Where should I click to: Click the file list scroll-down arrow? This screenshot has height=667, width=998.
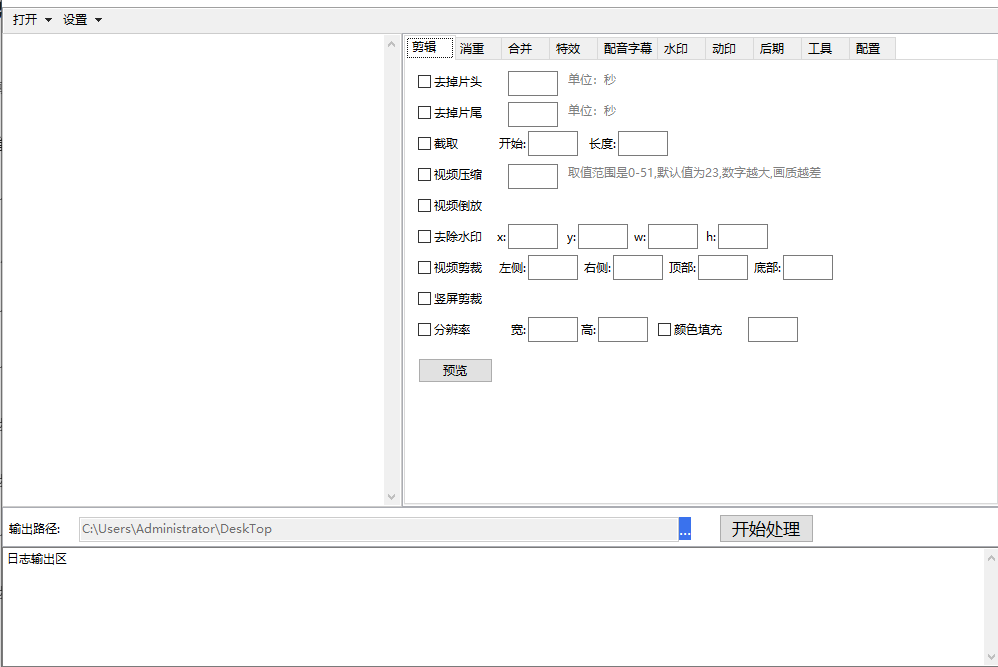pos(391,497)
